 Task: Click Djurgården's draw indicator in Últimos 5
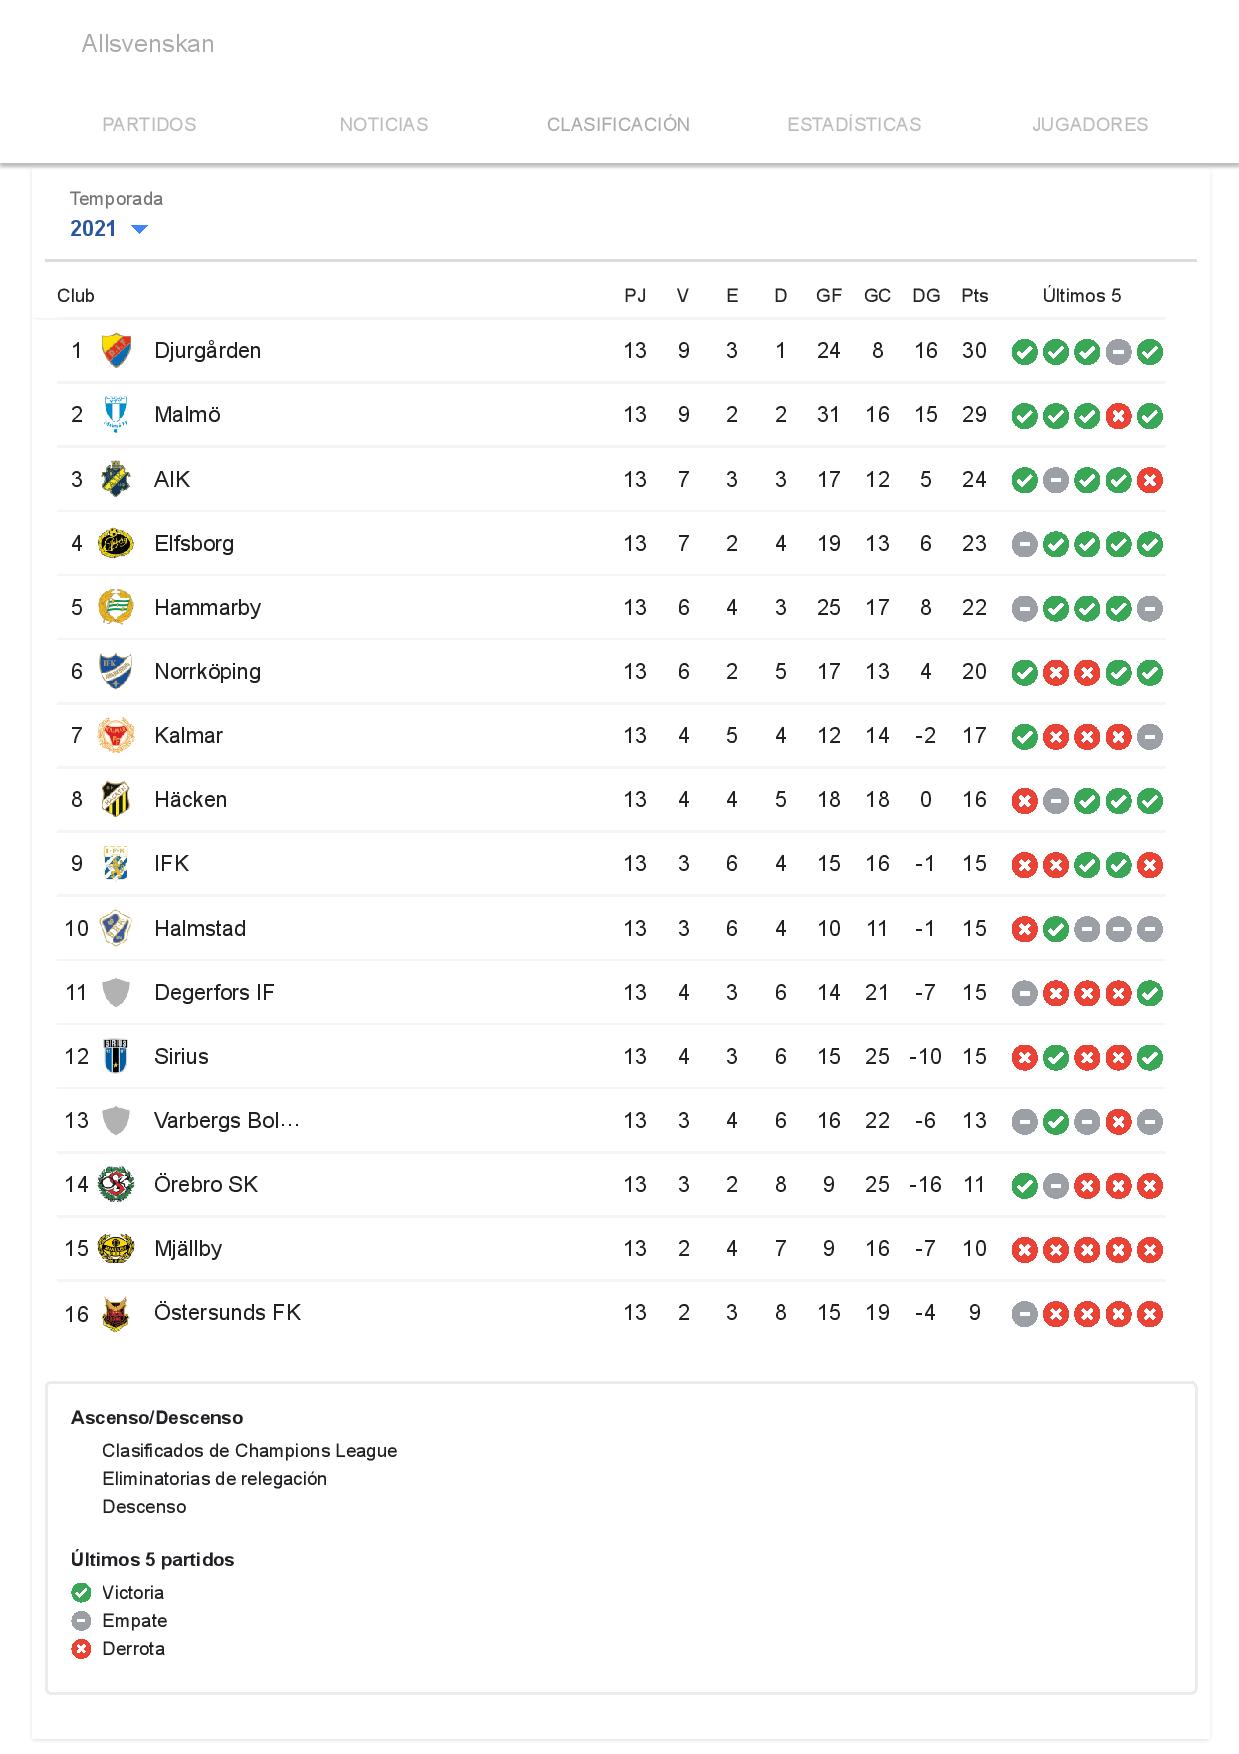tap(1119, 352)
